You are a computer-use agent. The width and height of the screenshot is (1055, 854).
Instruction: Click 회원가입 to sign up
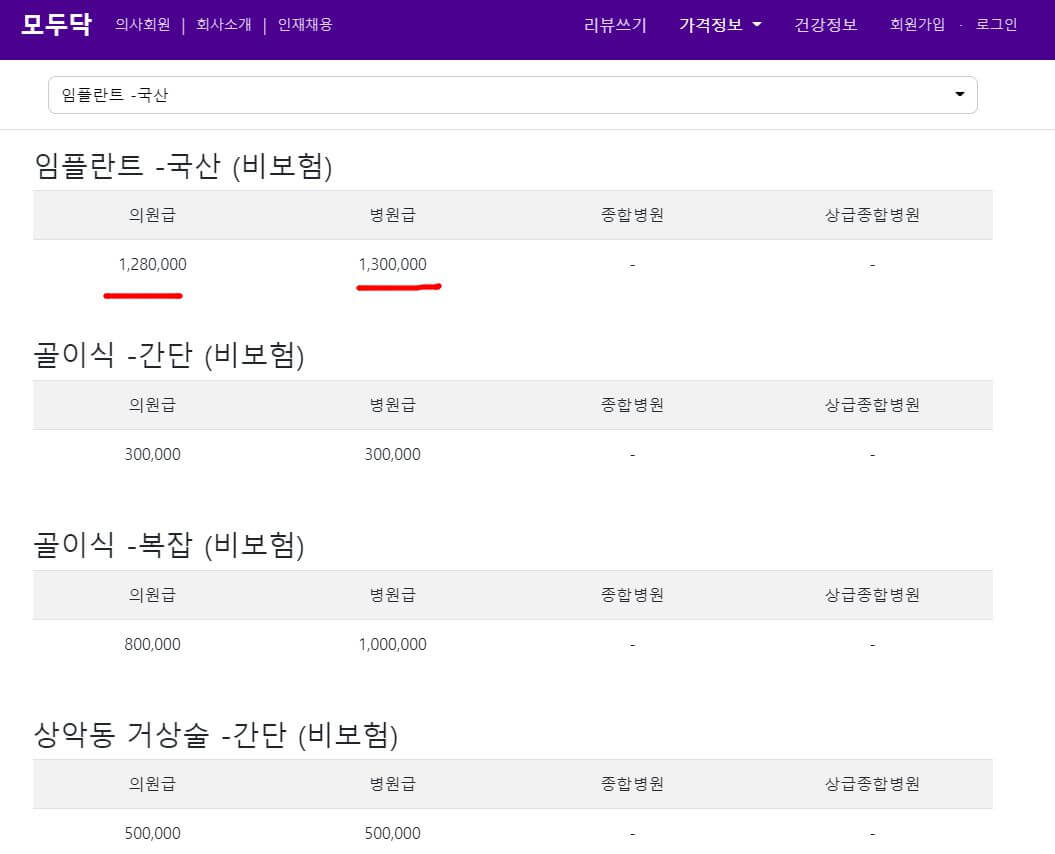point(916,24)
